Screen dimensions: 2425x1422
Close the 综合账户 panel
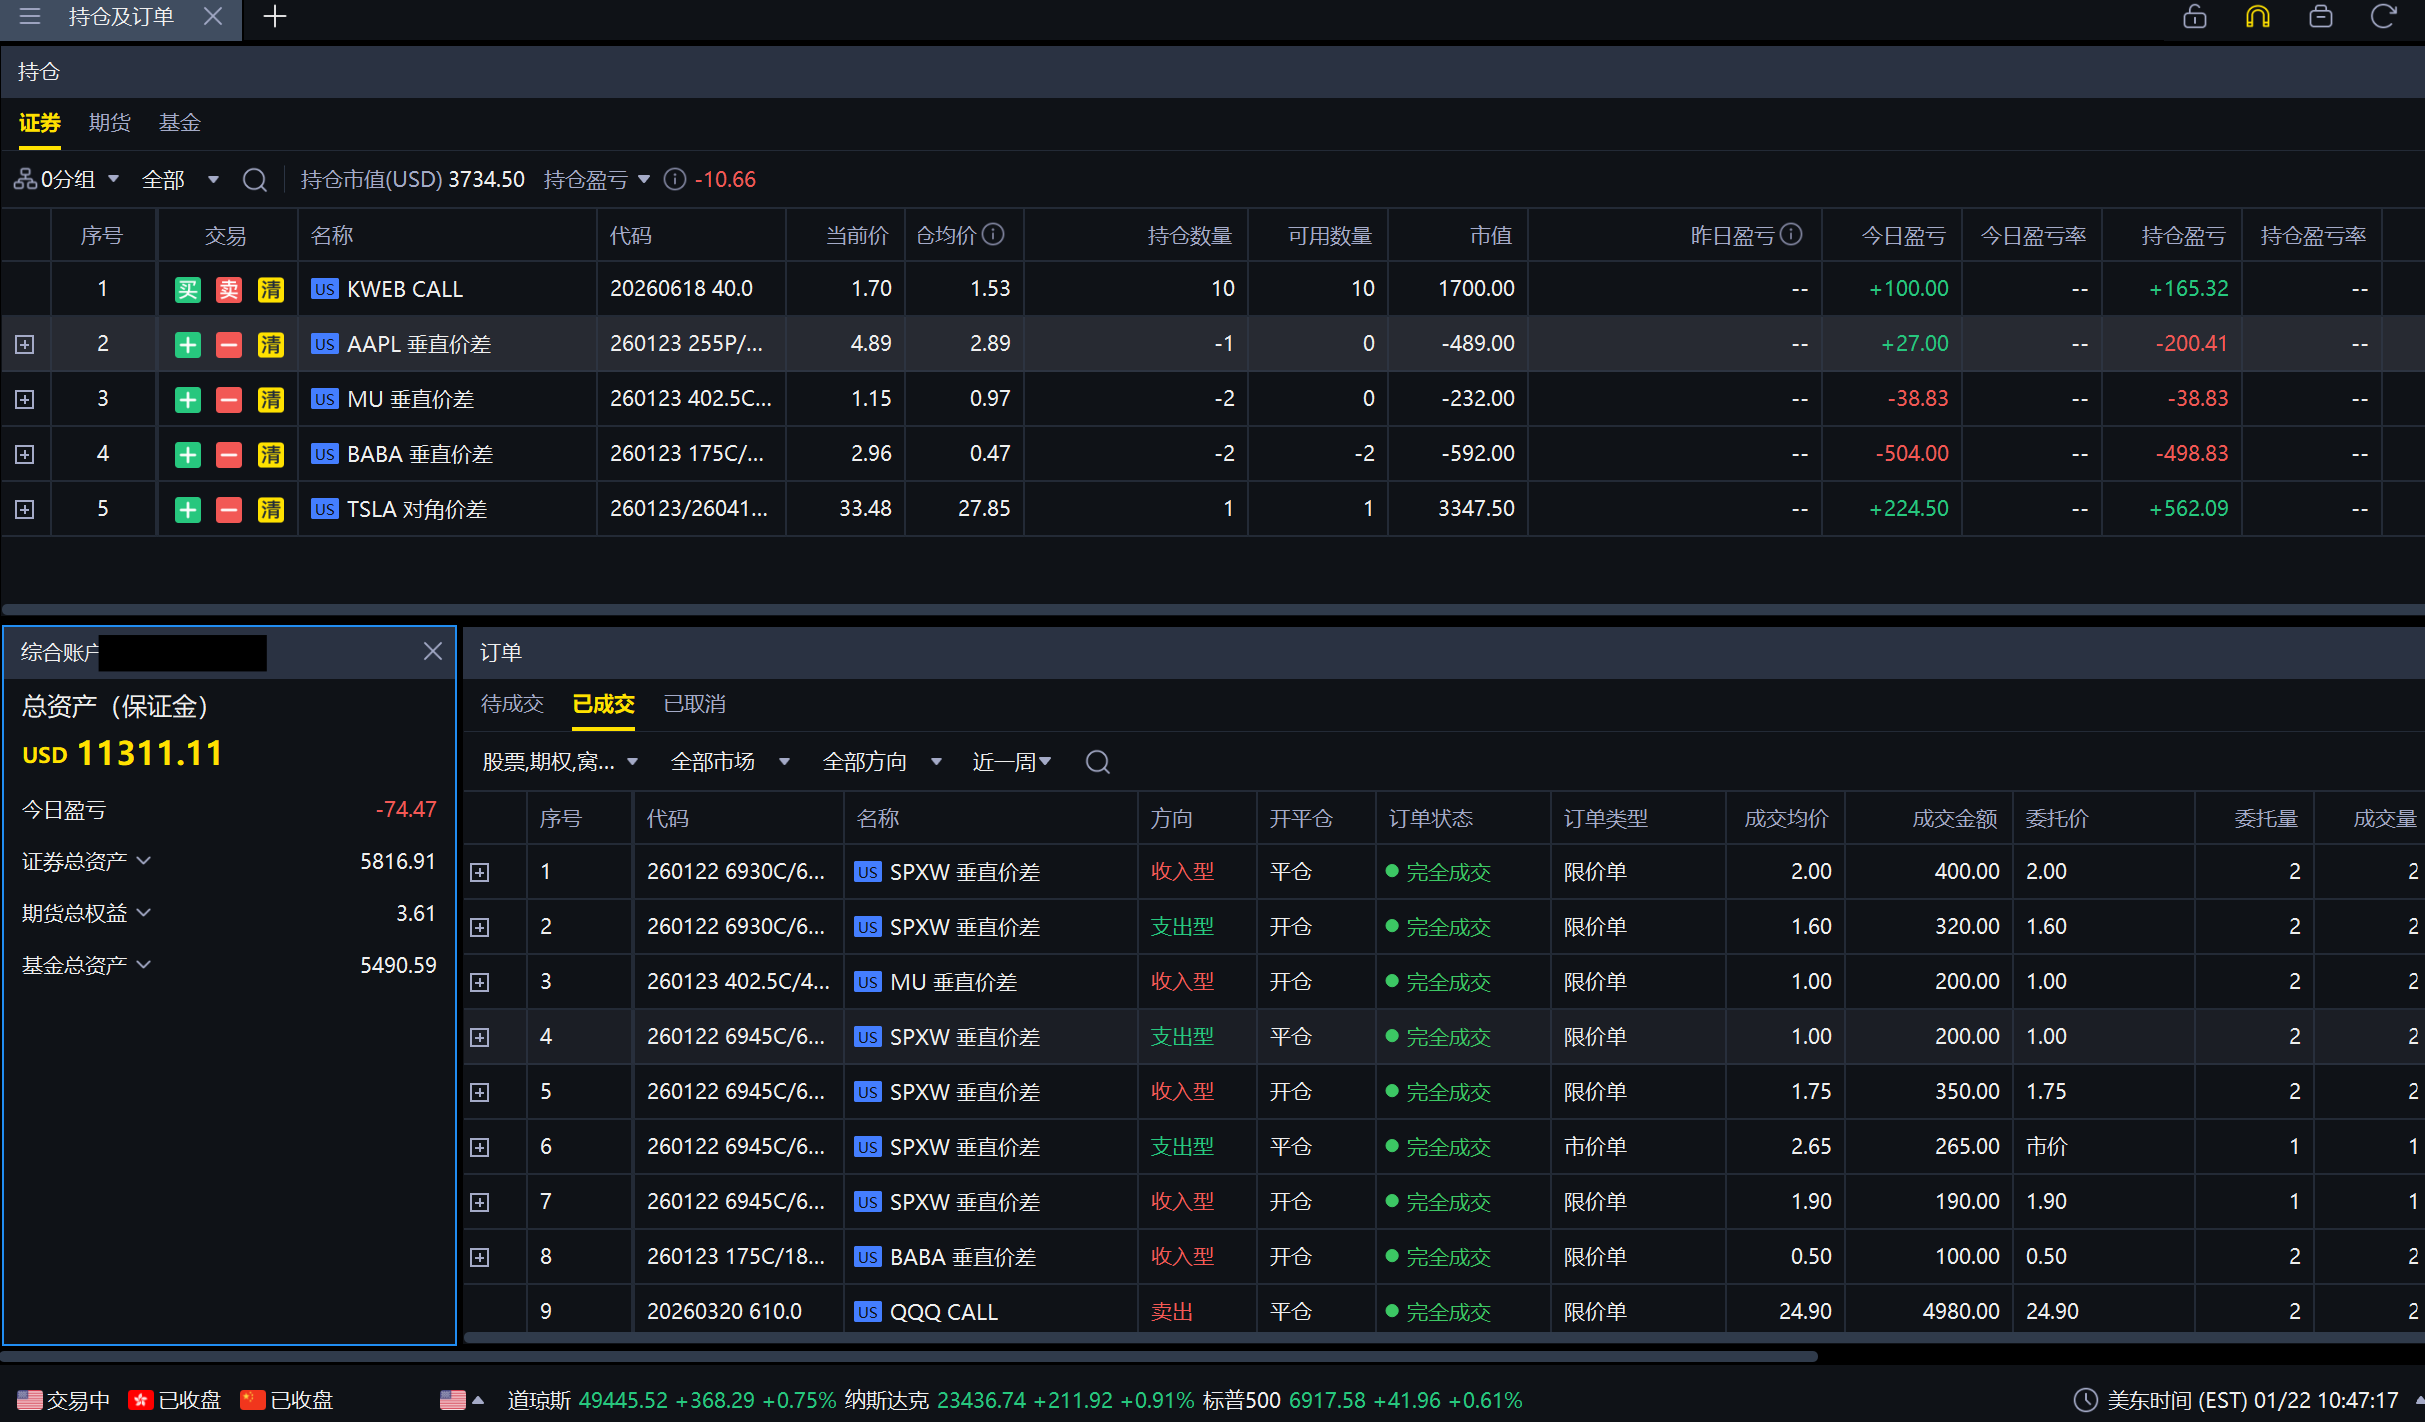pos(432,652)
